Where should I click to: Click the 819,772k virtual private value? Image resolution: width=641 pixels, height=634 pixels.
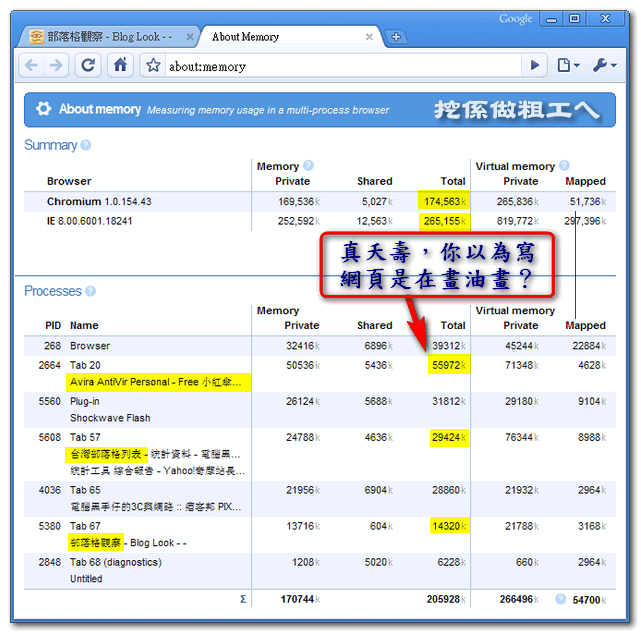point(518,221)
